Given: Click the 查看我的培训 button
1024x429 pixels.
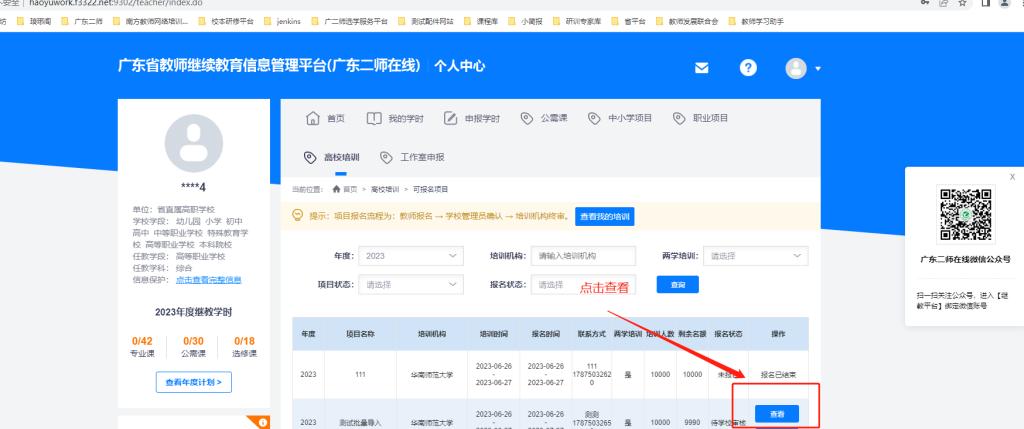Looking at the screenshot, I should tap(603, 216).
